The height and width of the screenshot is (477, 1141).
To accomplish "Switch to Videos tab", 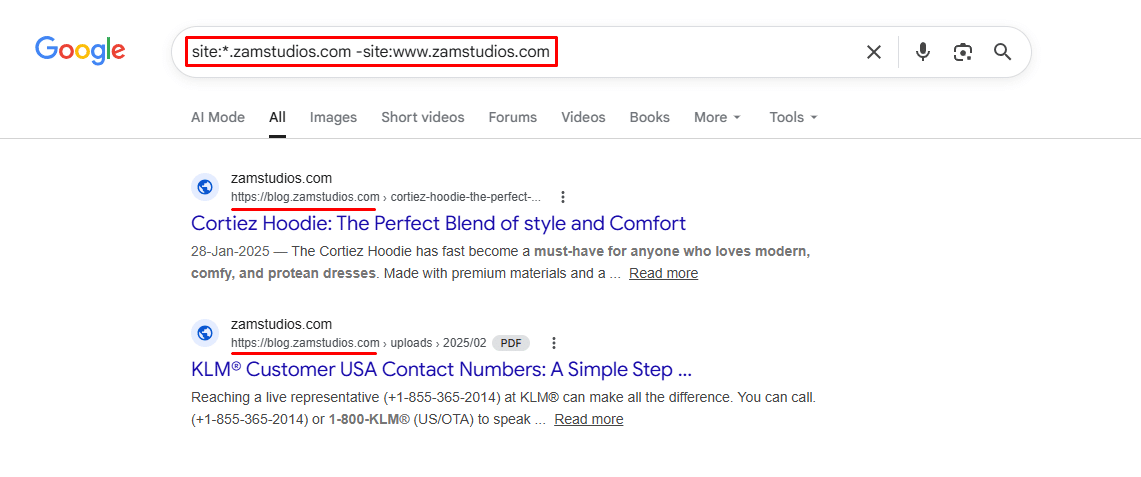I will tap(583, 117).
